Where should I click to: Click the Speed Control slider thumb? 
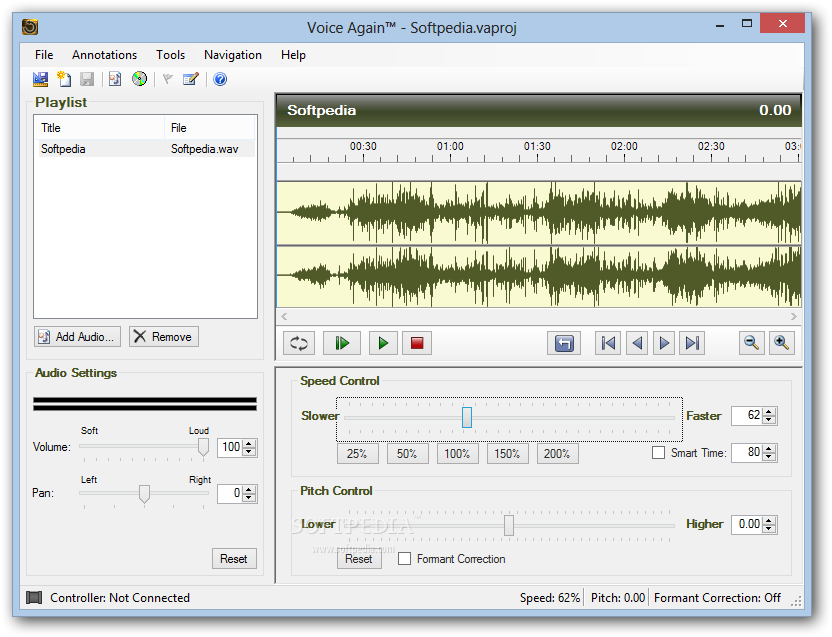[467, 417]
